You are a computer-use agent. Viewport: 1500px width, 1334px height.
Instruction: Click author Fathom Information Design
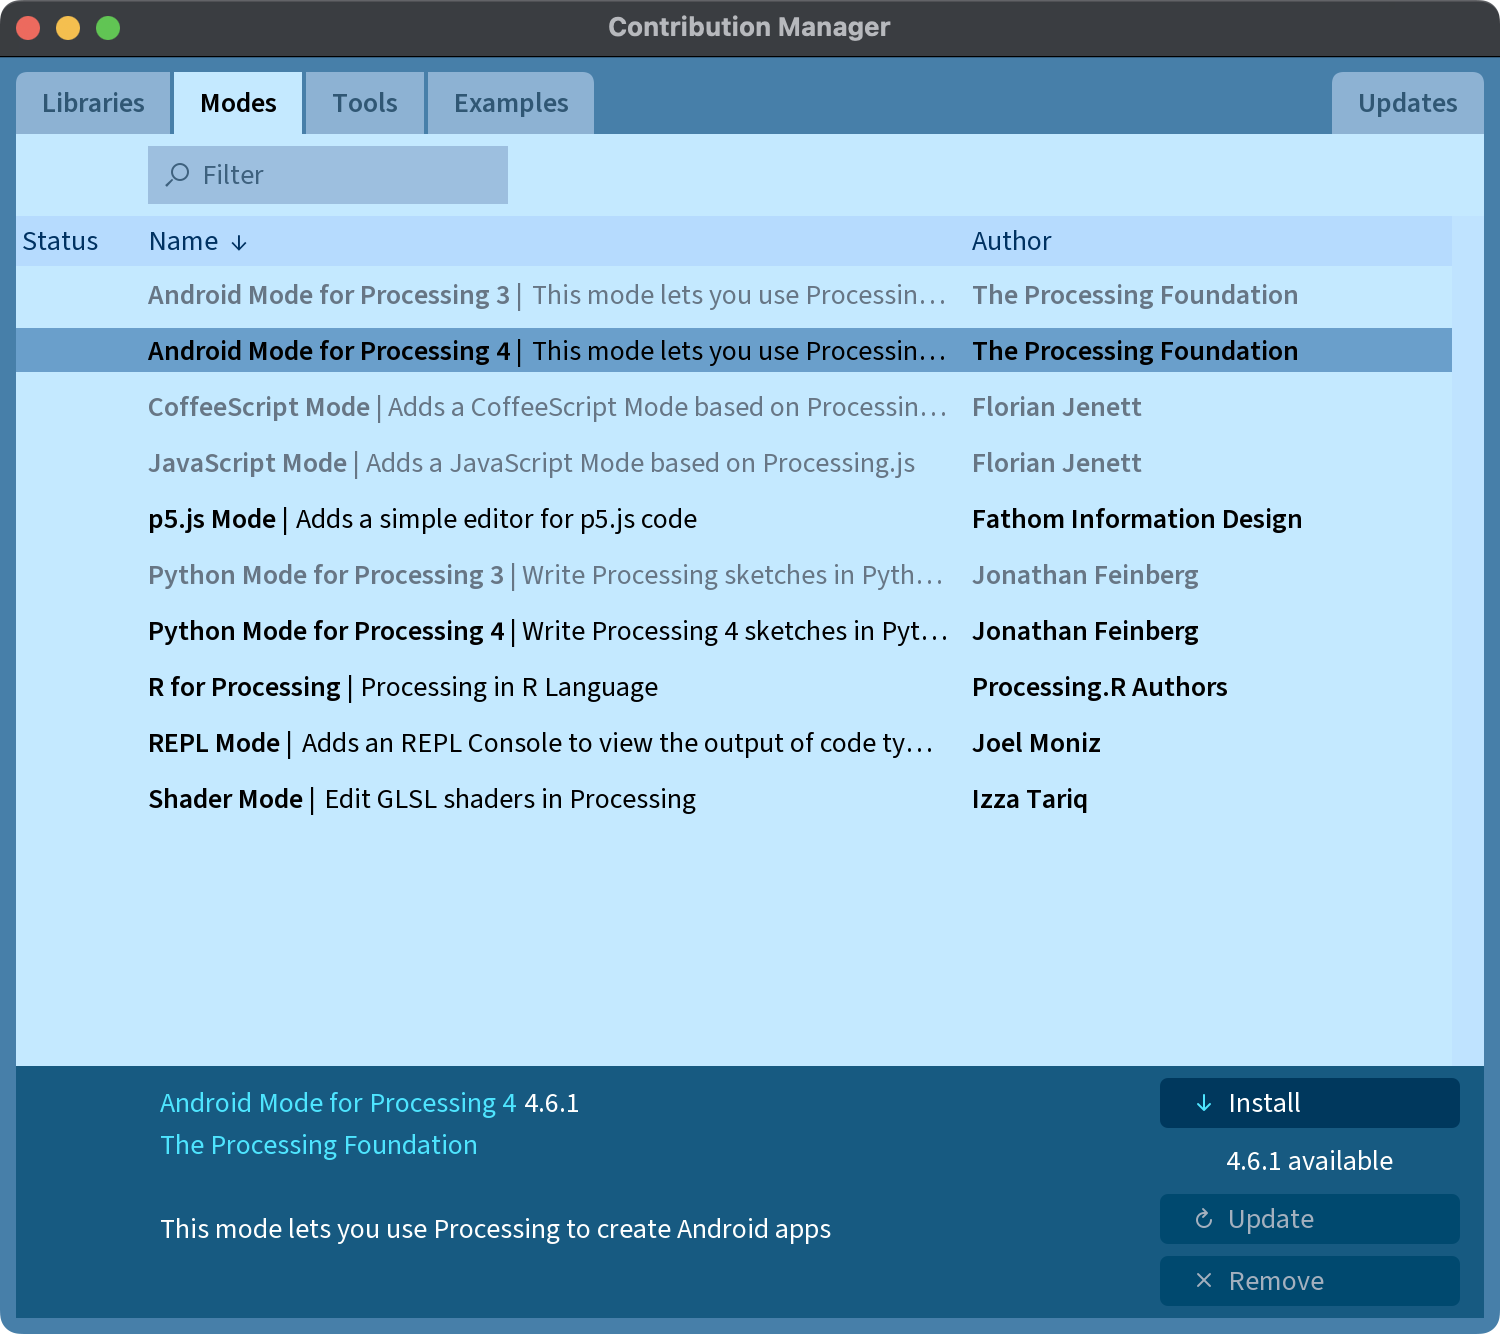(1137, 519)
